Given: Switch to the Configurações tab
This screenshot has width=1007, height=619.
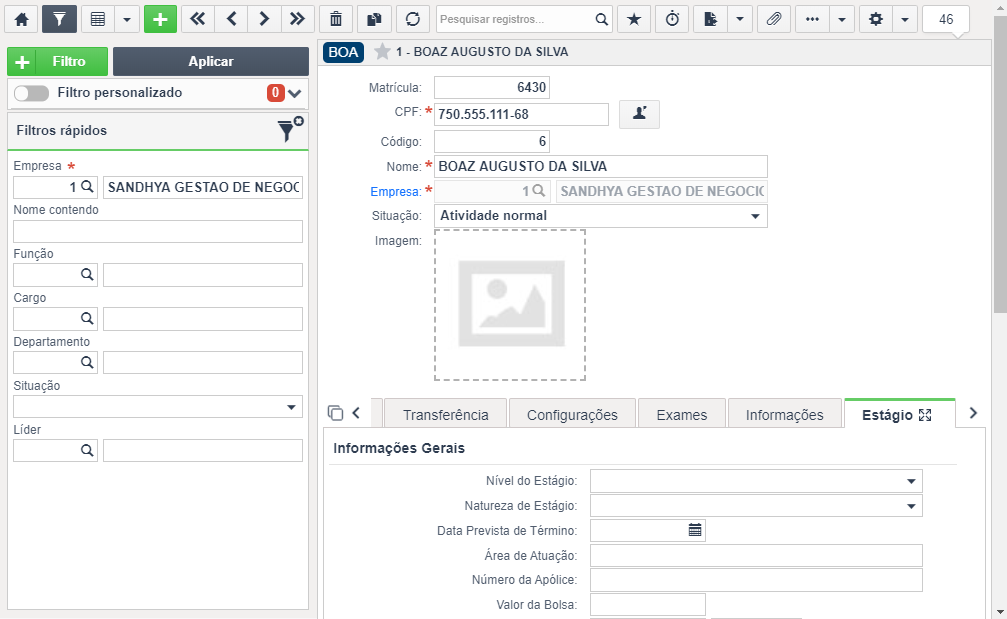Looking at the screenshot, I should [x=572, y=415].
